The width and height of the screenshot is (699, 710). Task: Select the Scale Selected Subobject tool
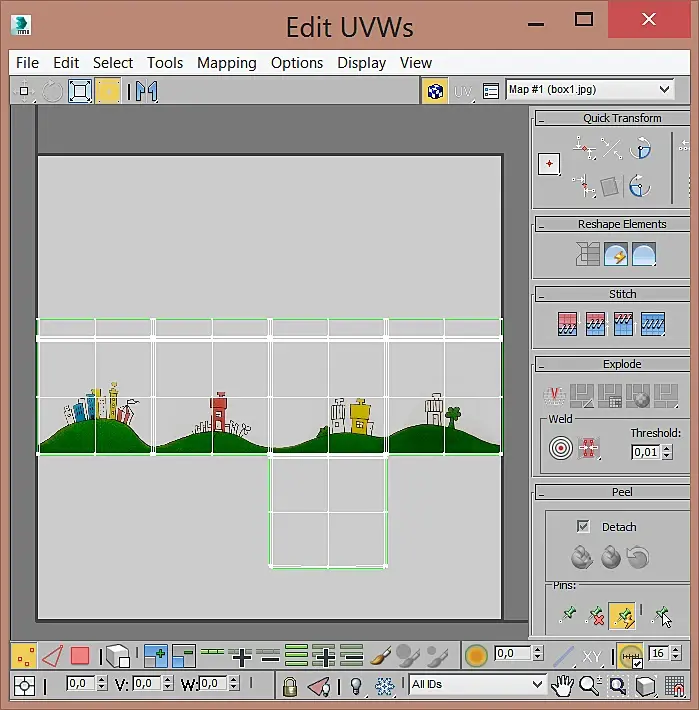[x=80, y=91]
